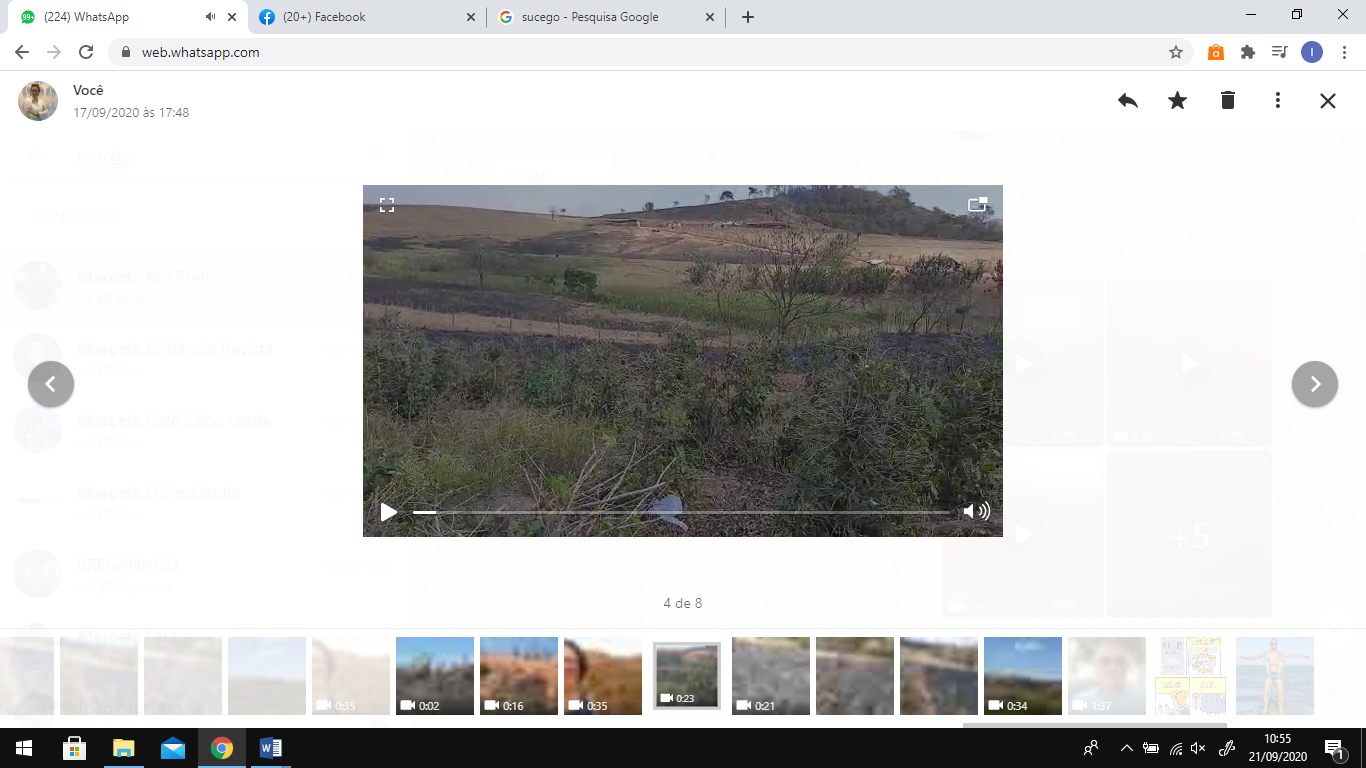The height and width of the screenshot is (768, 1366).
Task: Switch to the Facebook tab
Action: coord(365,17)
